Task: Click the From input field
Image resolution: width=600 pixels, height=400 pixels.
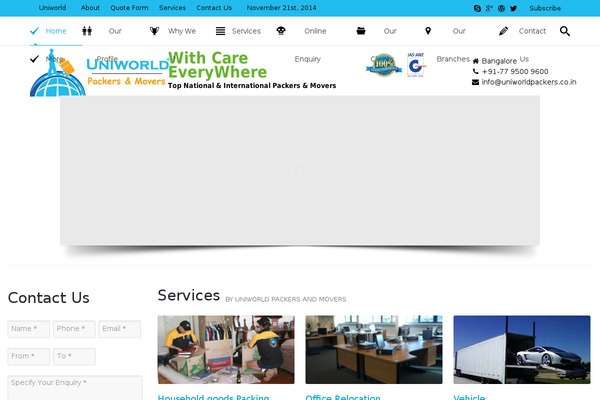Action: pyautogui.click(x=29, y=356)
